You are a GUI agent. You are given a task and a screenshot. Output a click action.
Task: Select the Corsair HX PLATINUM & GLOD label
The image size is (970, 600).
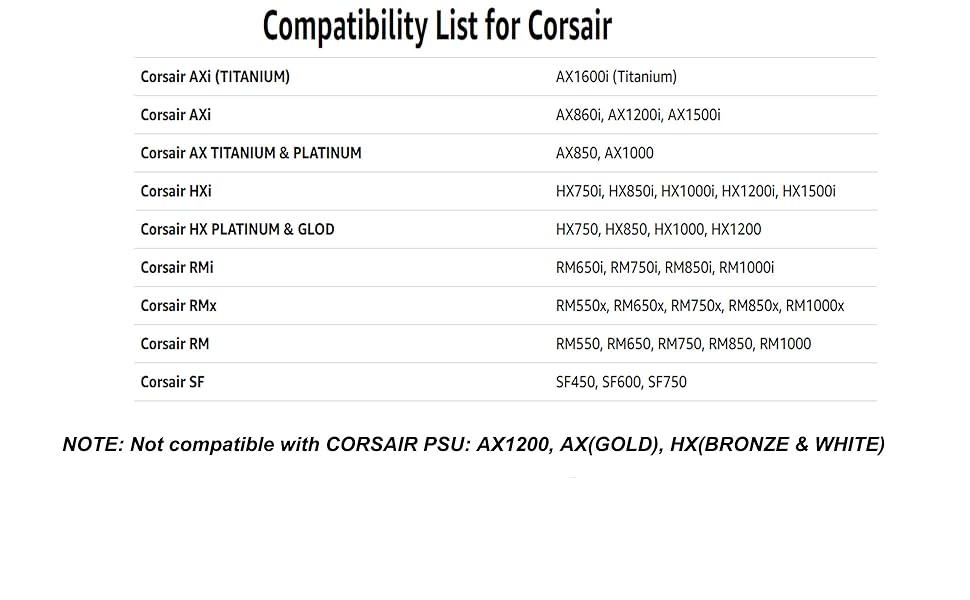click(237, 229)
